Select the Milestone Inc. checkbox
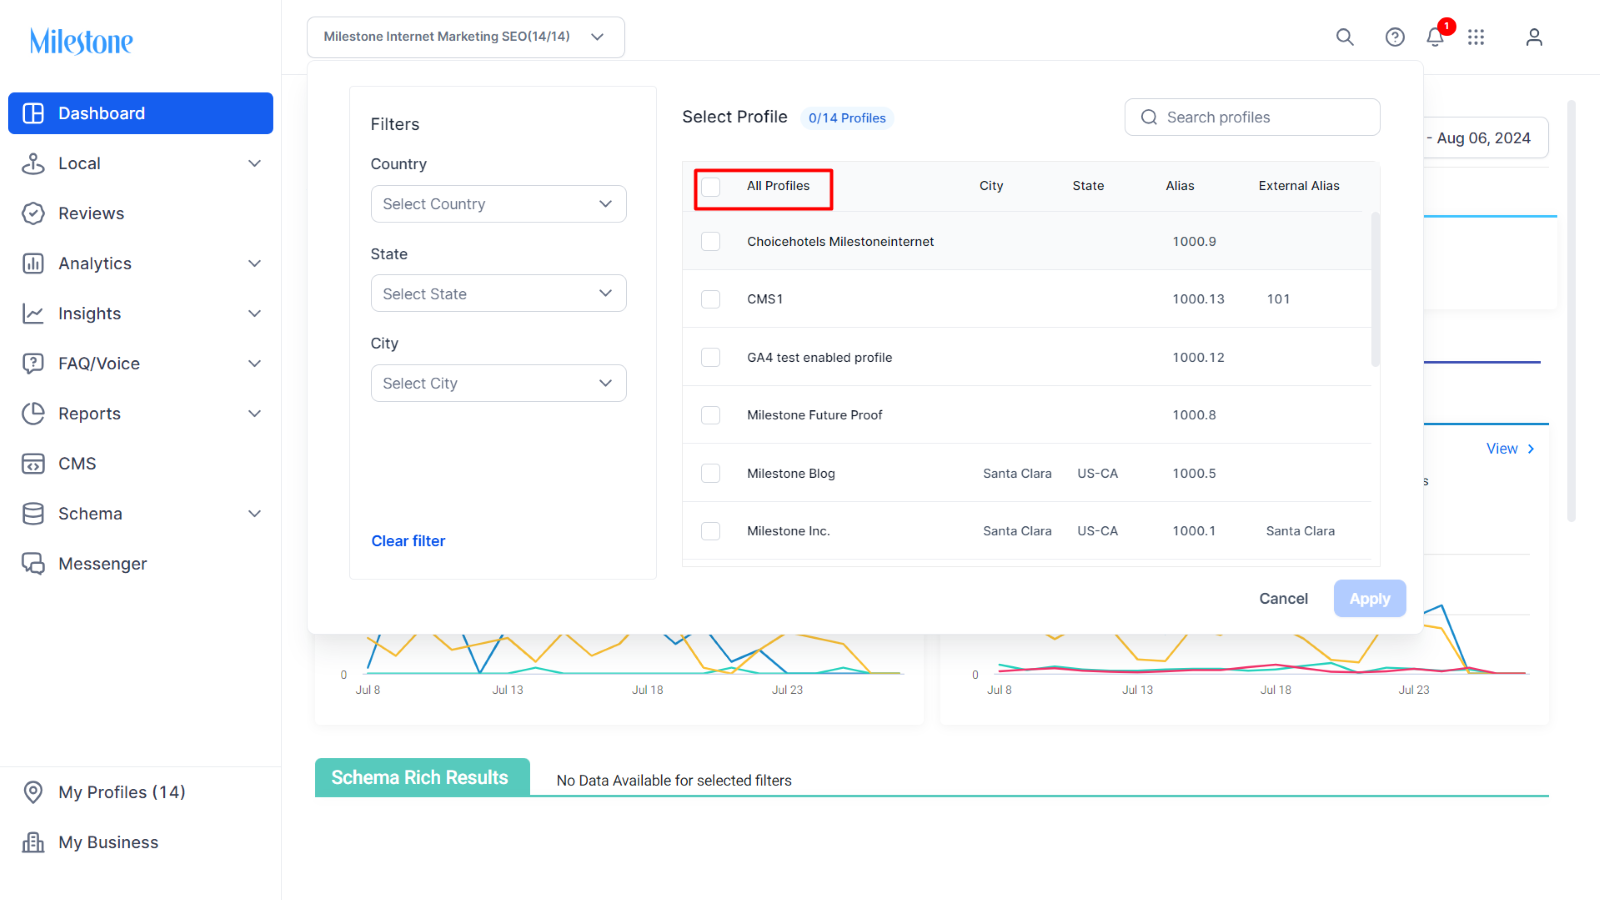 (x=711, y=531)
